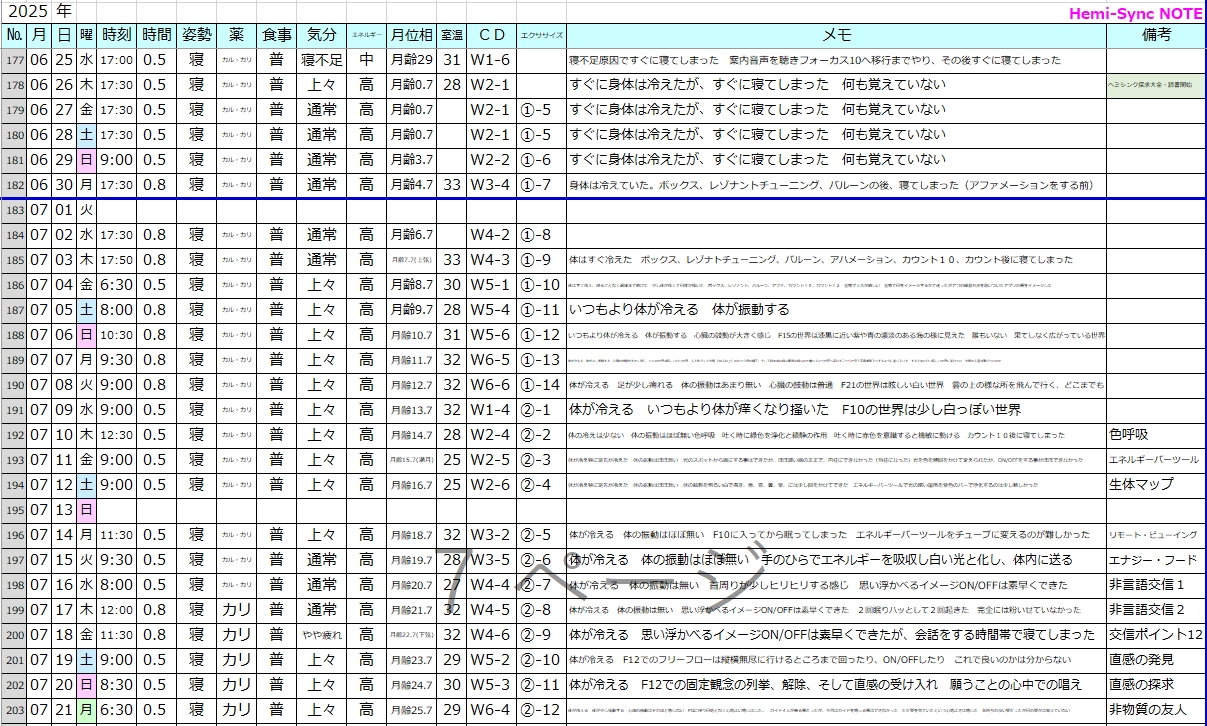Screen dimensions: 1207x726
Task: Select the 'W1-4' CD cell
Action: click(x=491, y=410)
